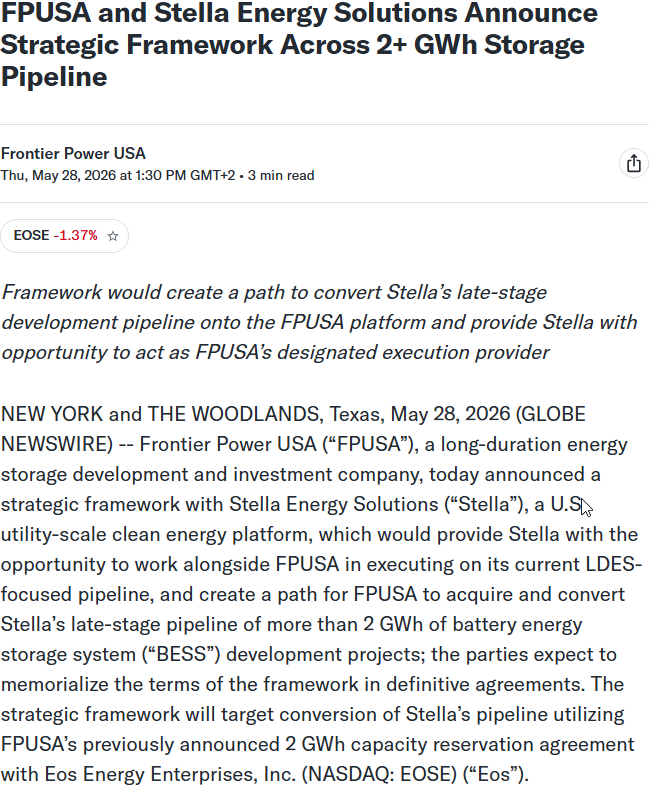Click the -1.37% price change value

pos(76,235)
